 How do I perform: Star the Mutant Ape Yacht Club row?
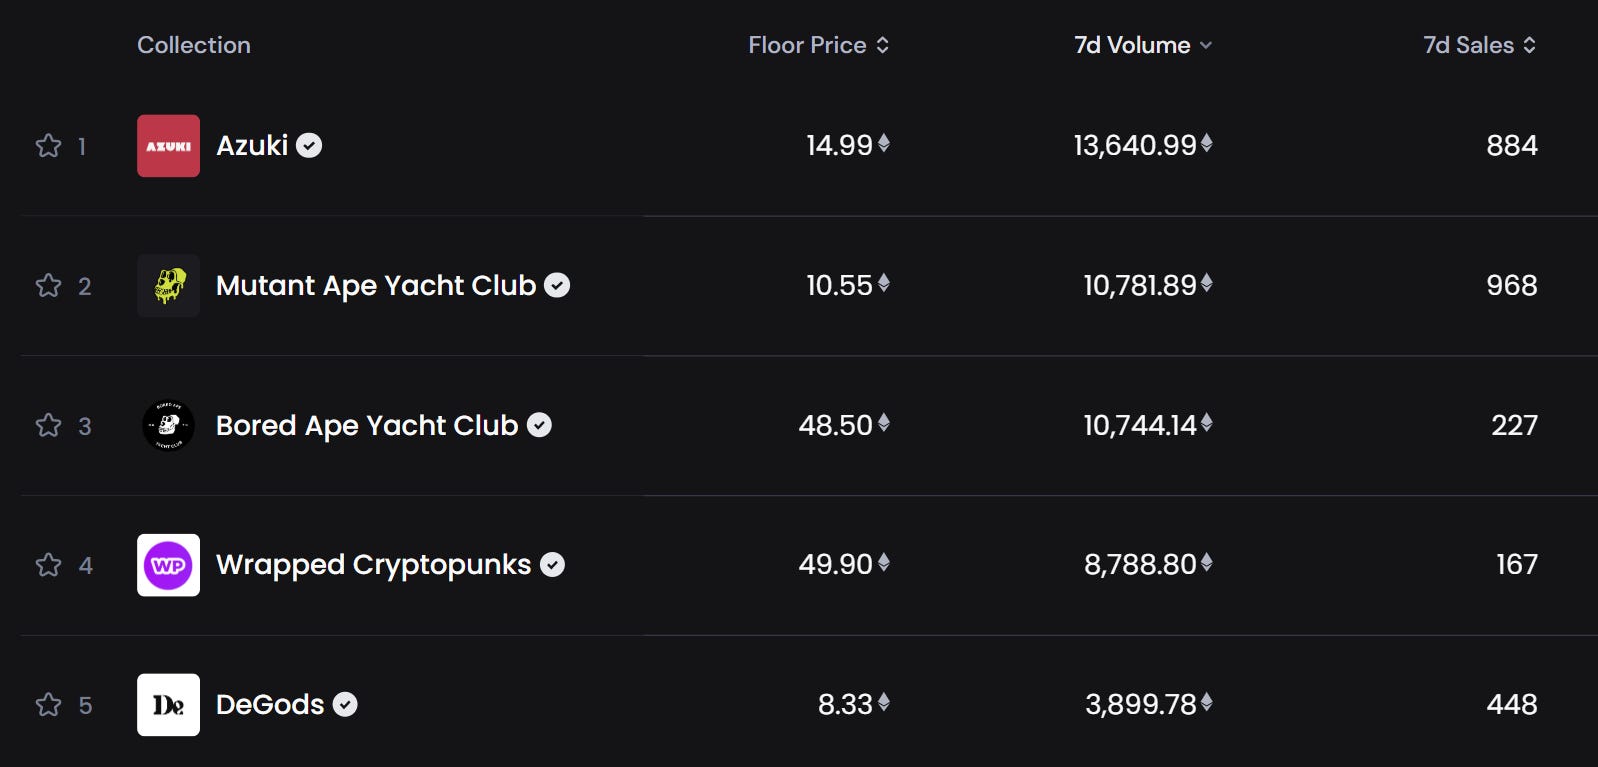click(48, 286)
